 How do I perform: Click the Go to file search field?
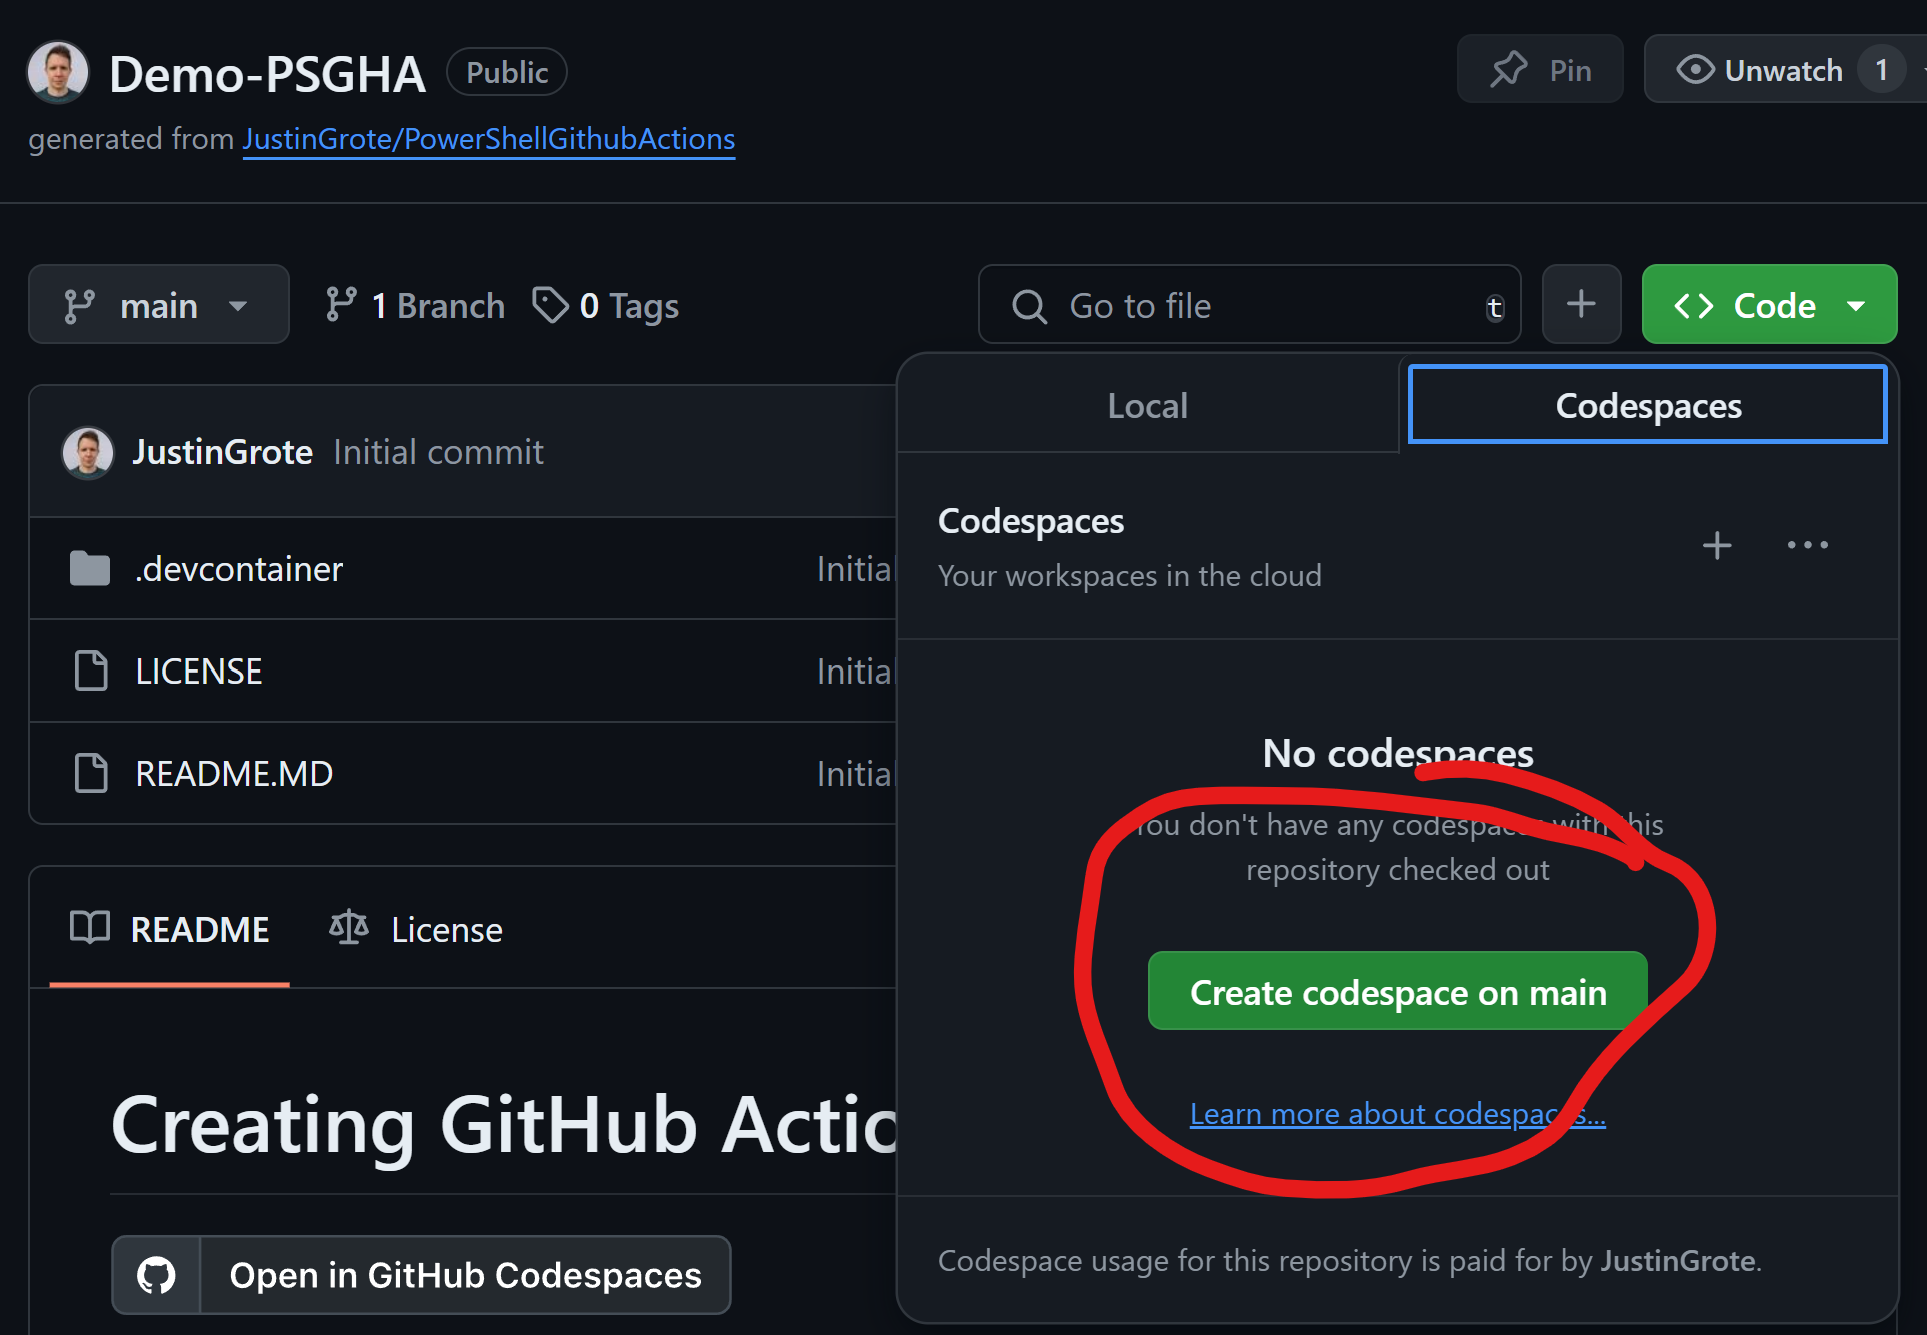(1248, 305)
